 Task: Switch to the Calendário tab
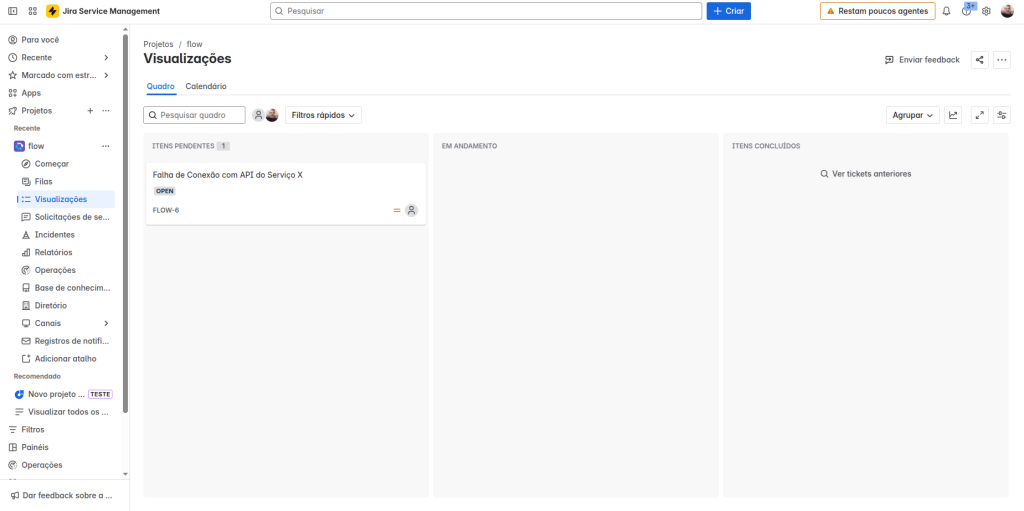pos(206,86)
